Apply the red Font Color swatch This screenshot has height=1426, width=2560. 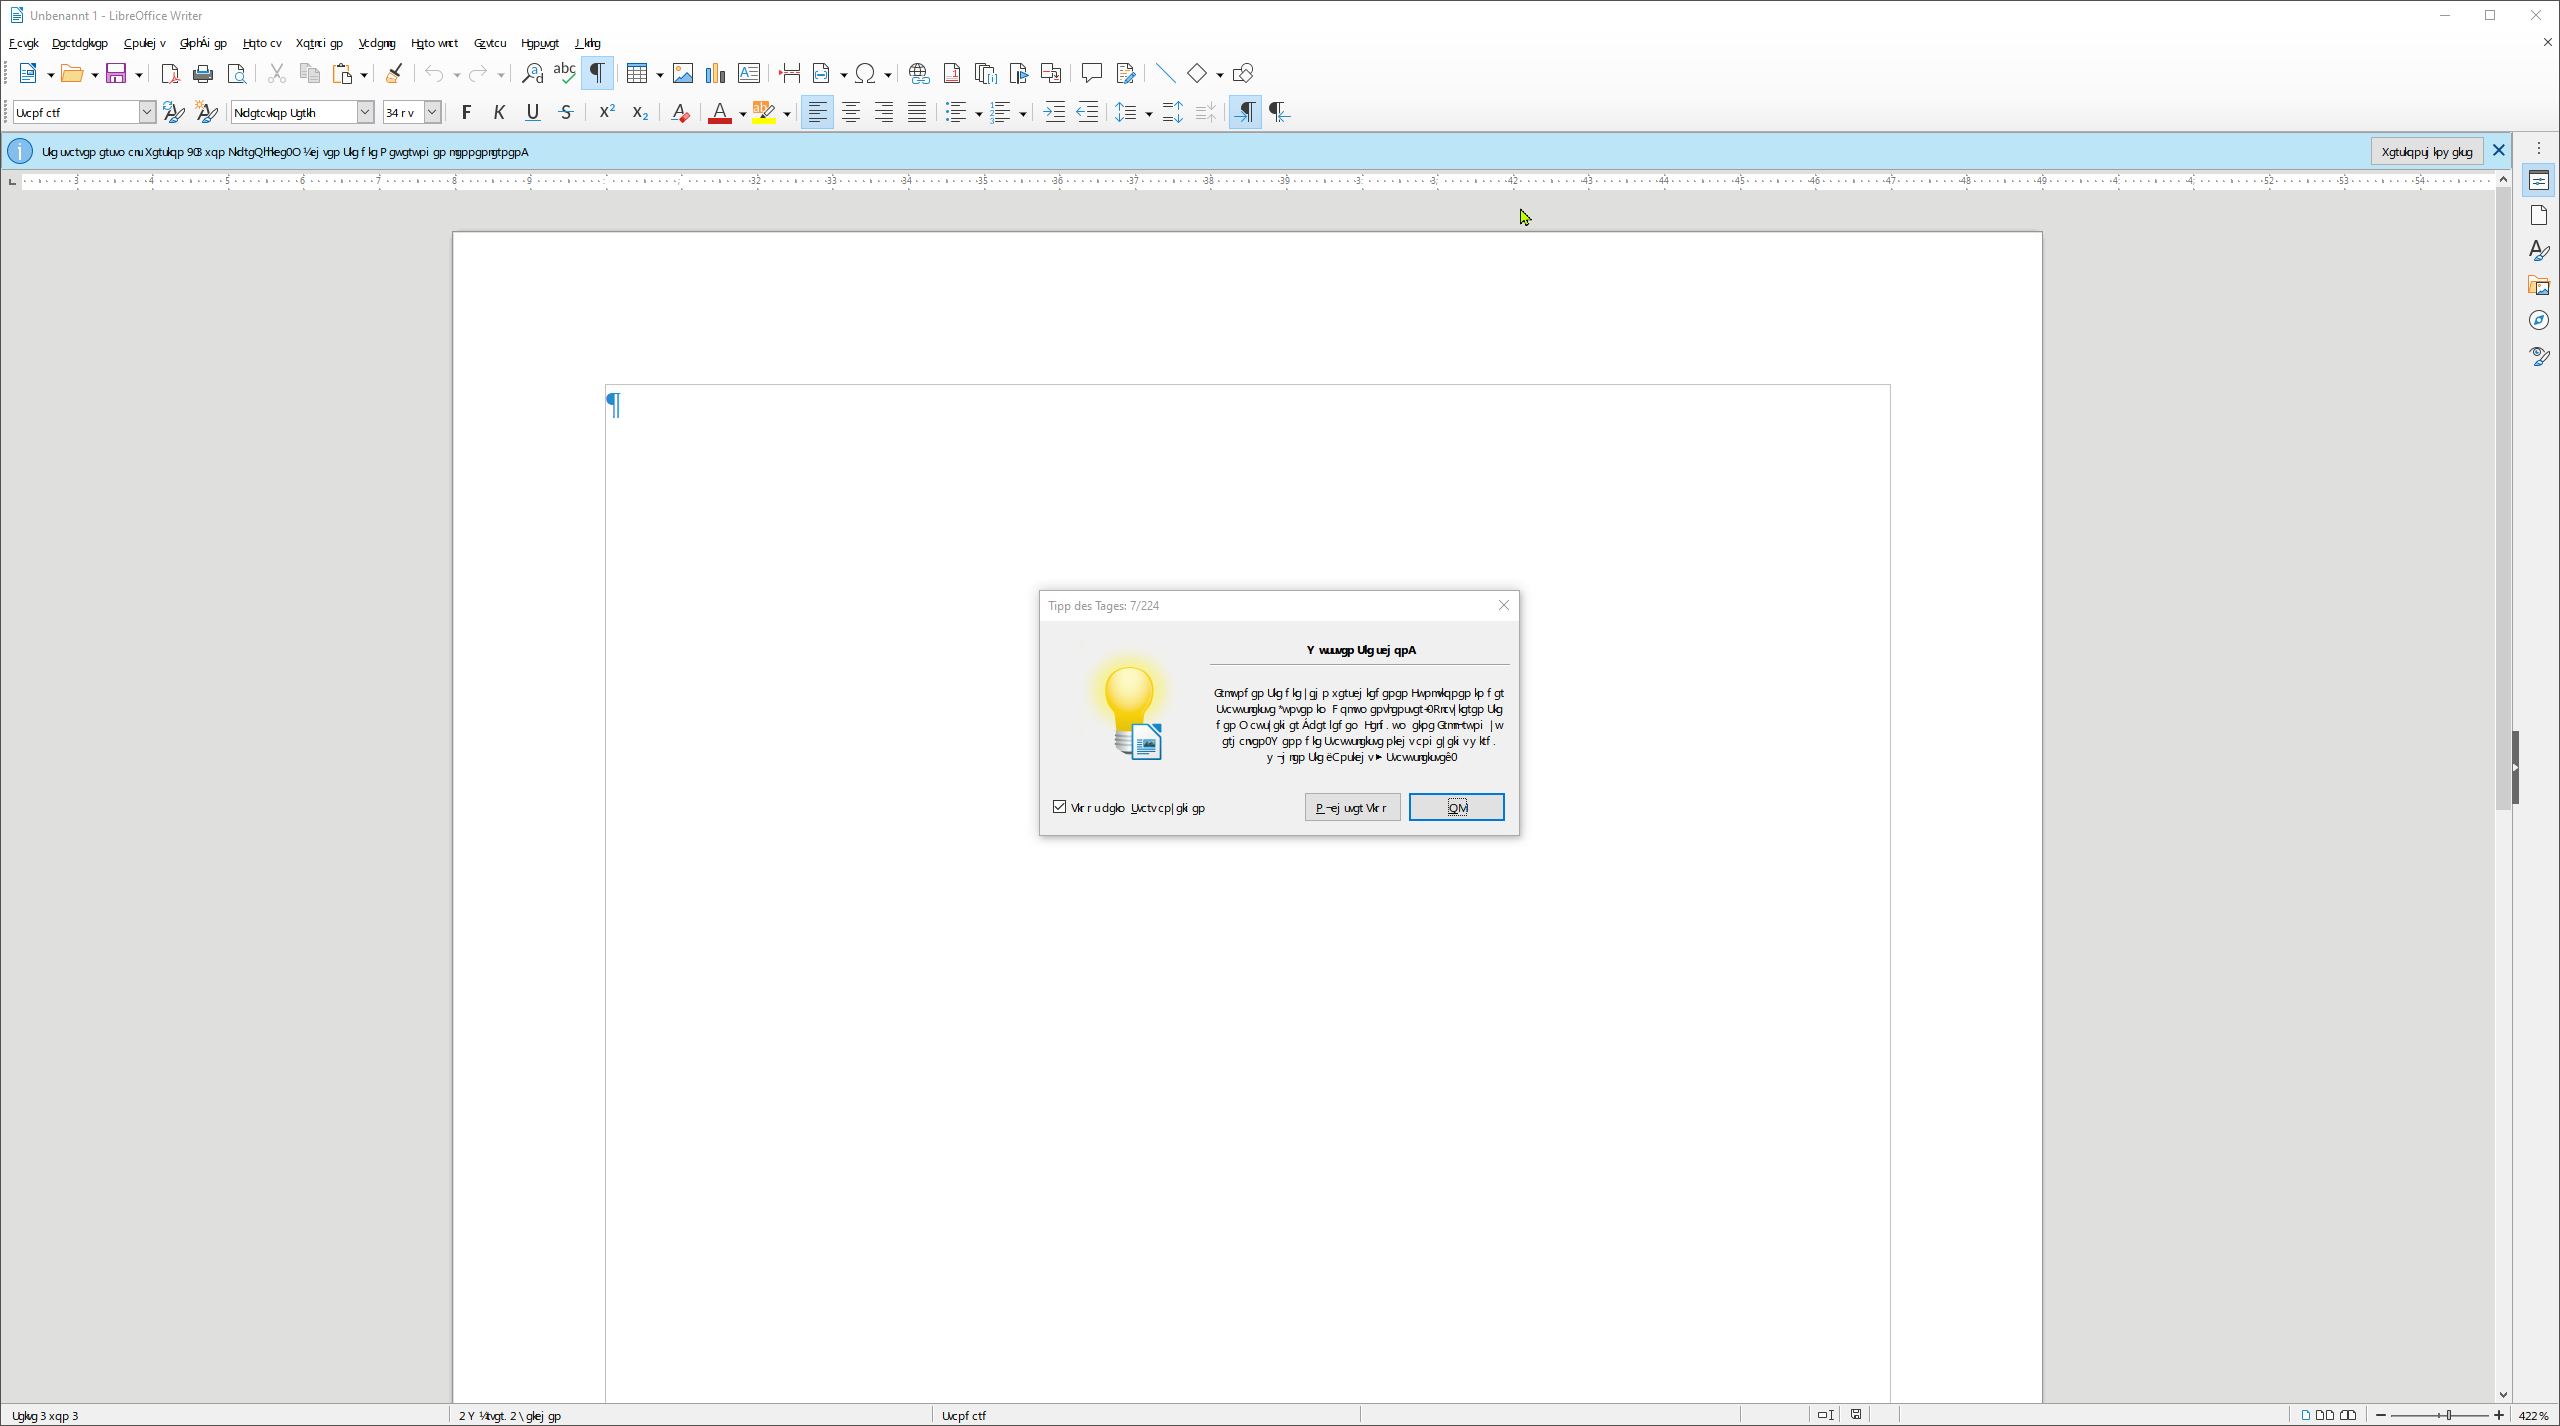tap(719, 112)
